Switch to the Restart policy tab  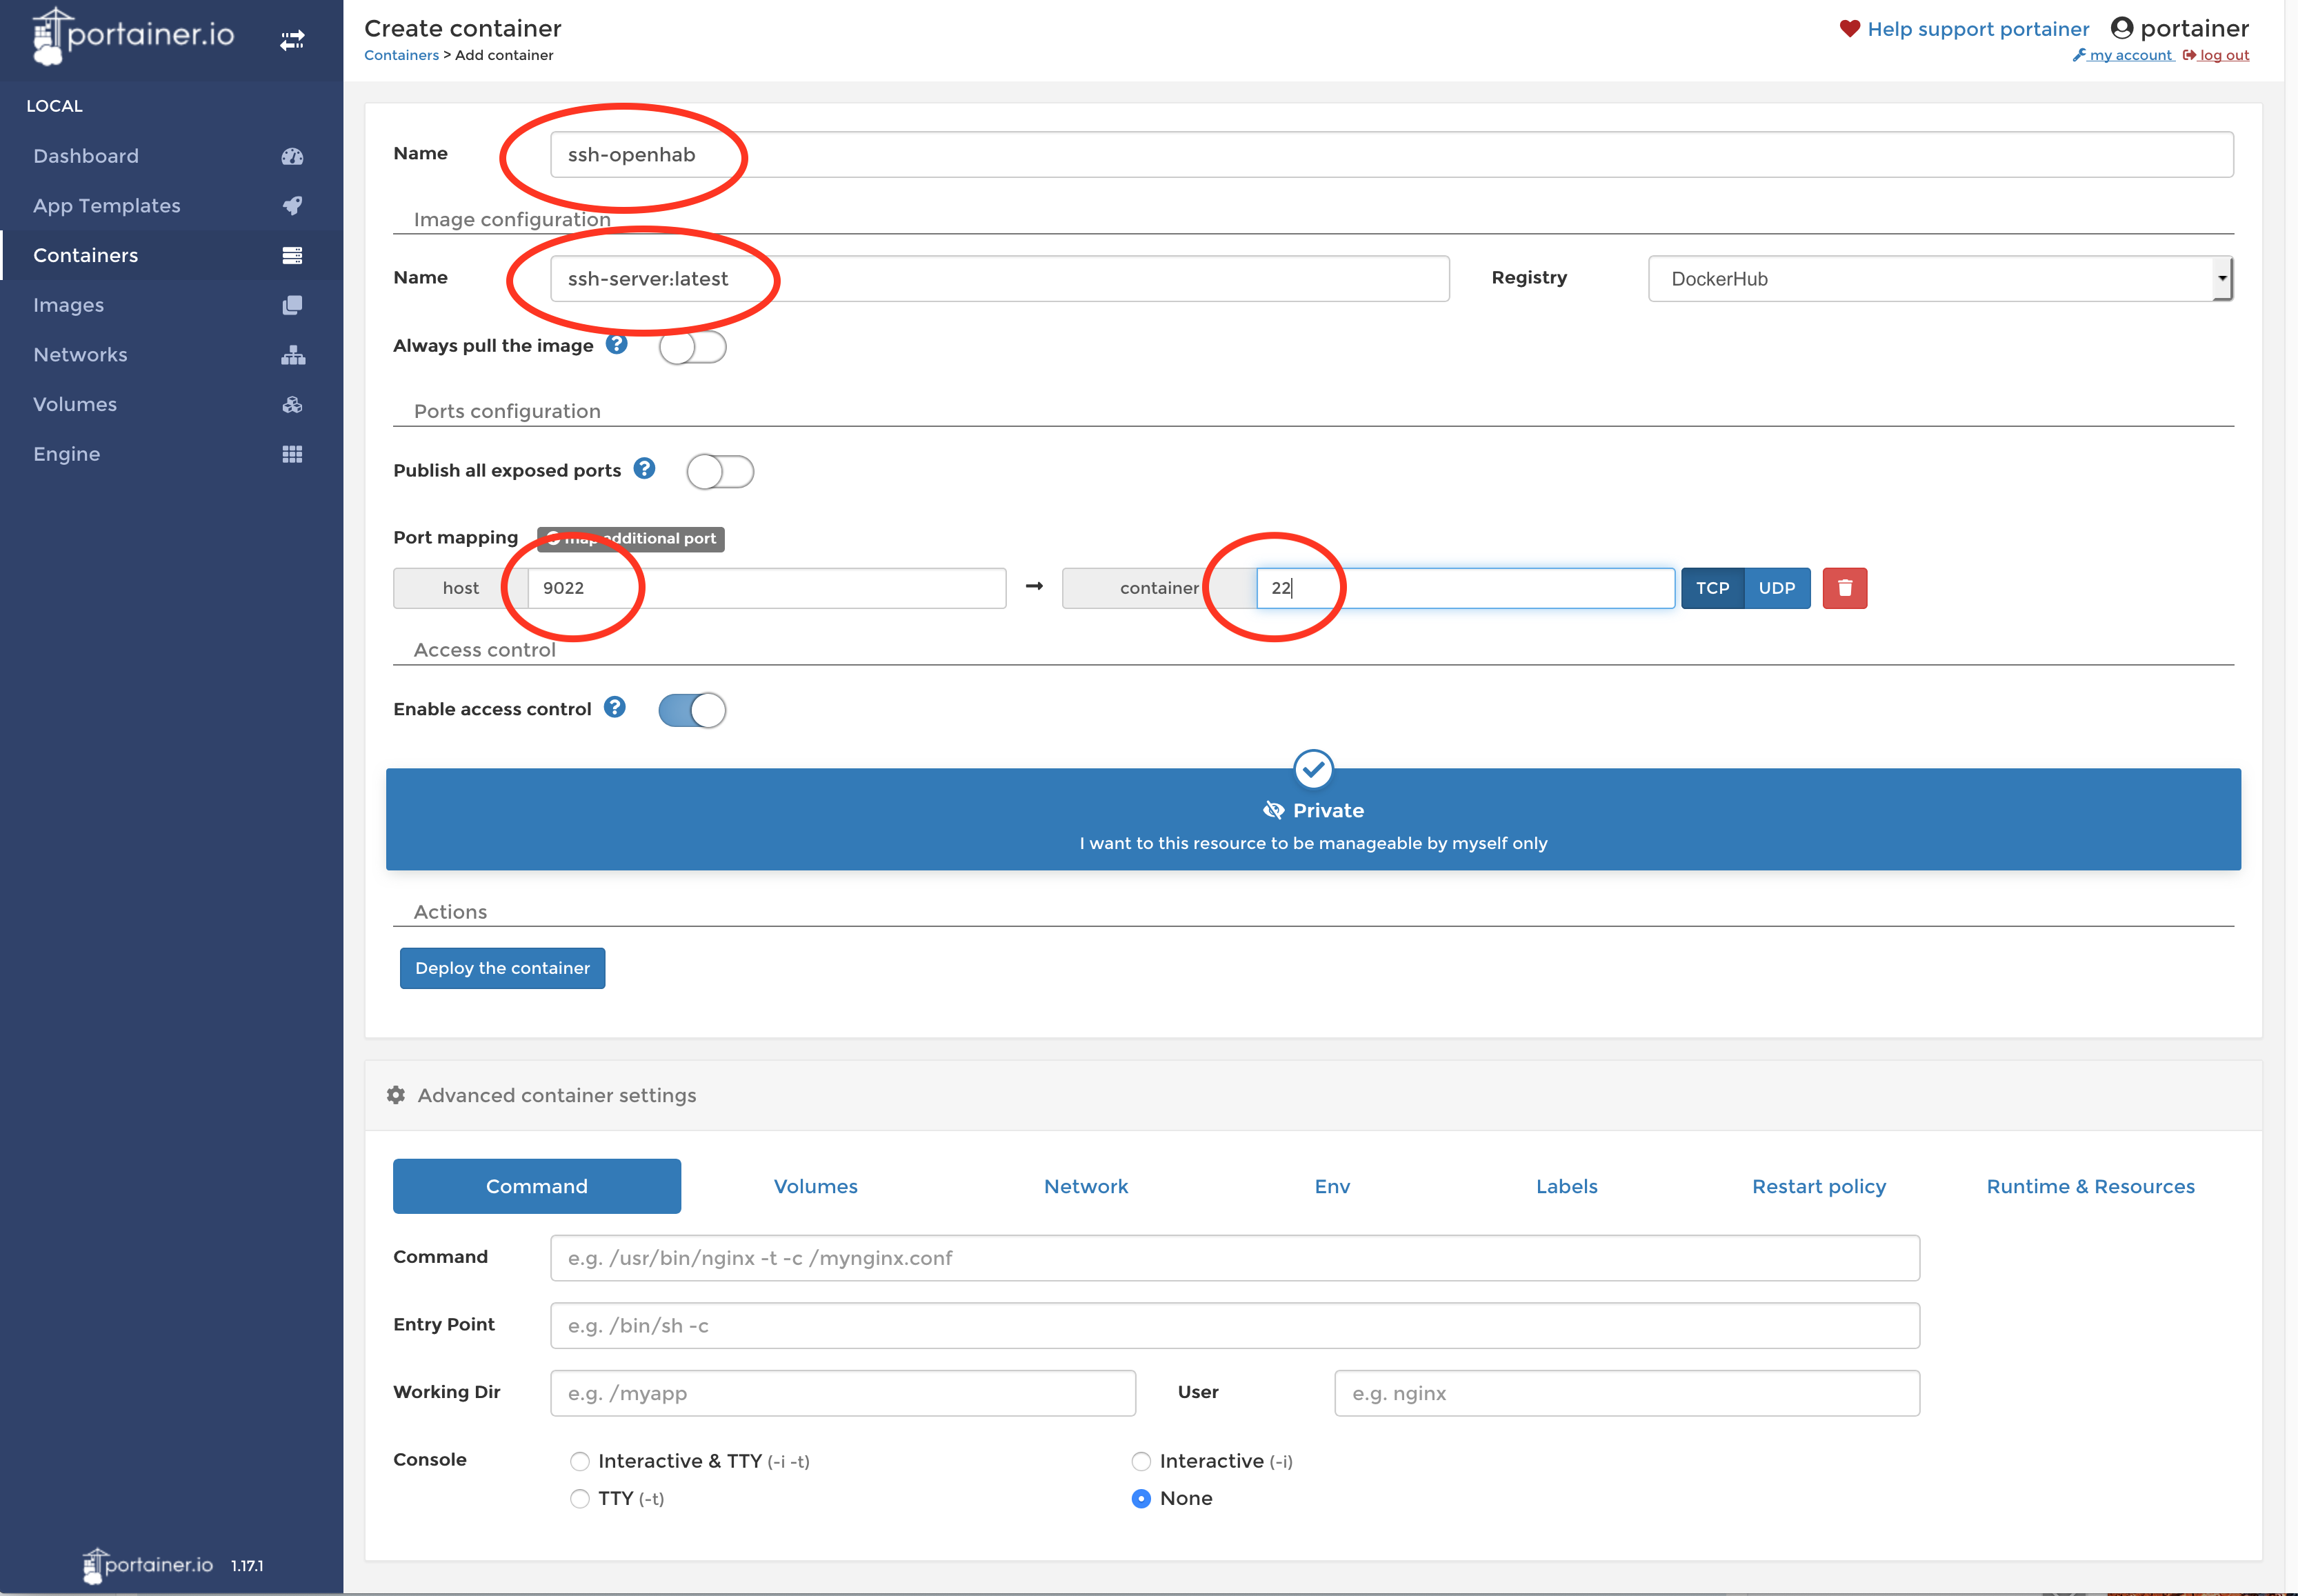tap(1819, 1186)
